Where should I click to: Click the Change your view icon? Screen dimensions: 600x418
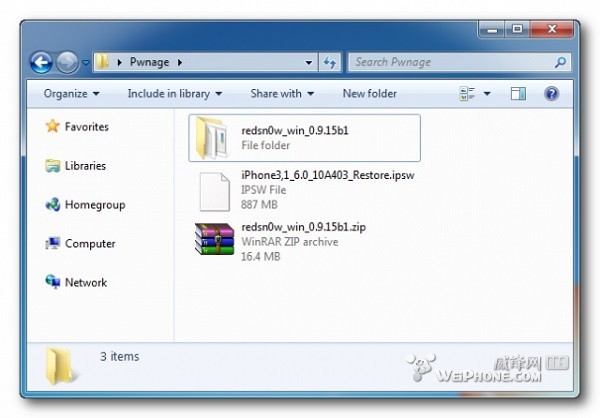point(467,94)
